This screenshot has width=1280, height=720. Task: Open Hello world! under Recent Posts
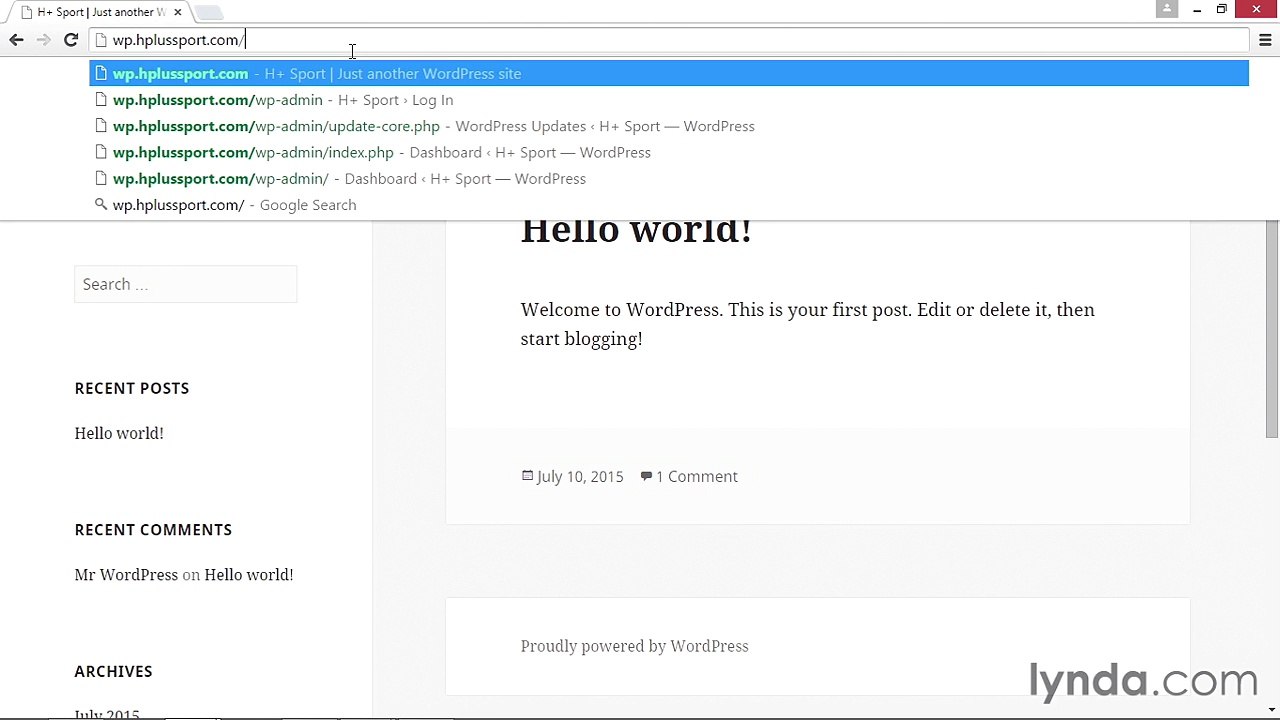(119, 433)
